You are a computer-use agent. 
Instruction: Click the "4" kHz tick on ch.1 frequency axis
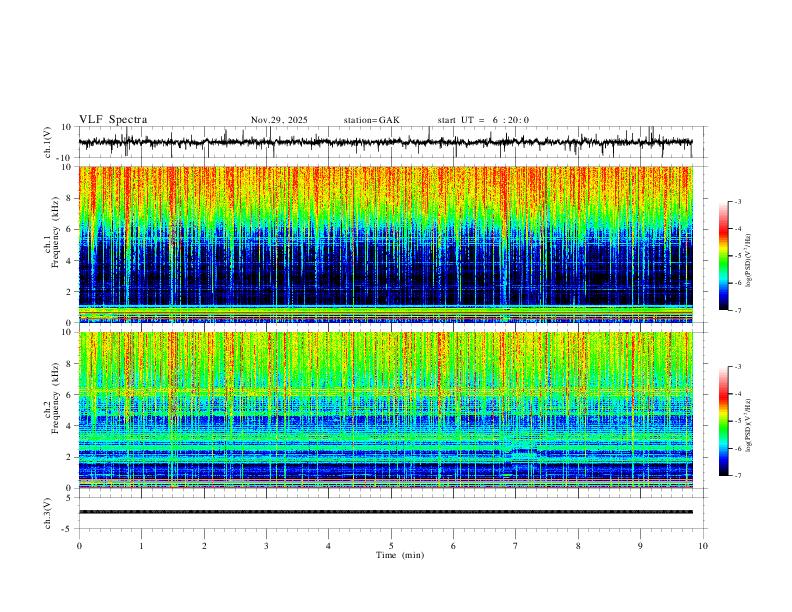tap(69, 261)
